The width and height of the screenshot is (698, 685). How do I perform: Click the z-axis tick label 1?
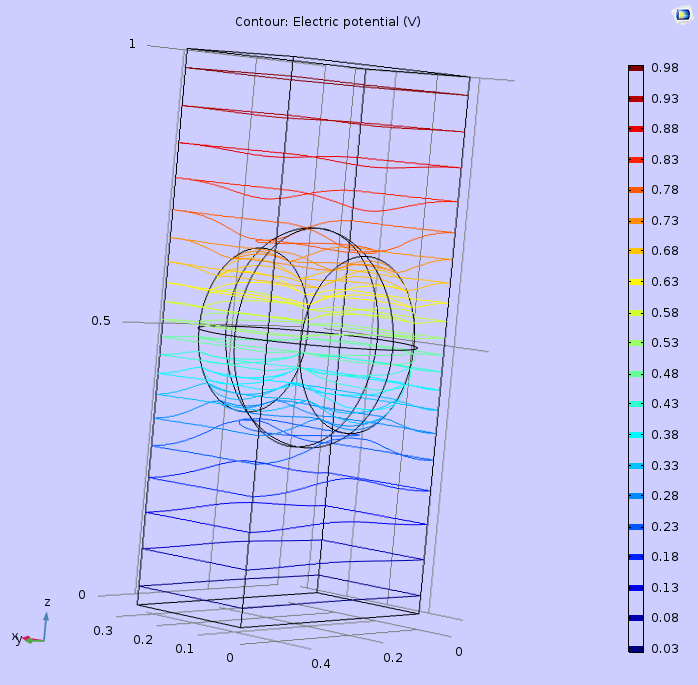[131, 43]
